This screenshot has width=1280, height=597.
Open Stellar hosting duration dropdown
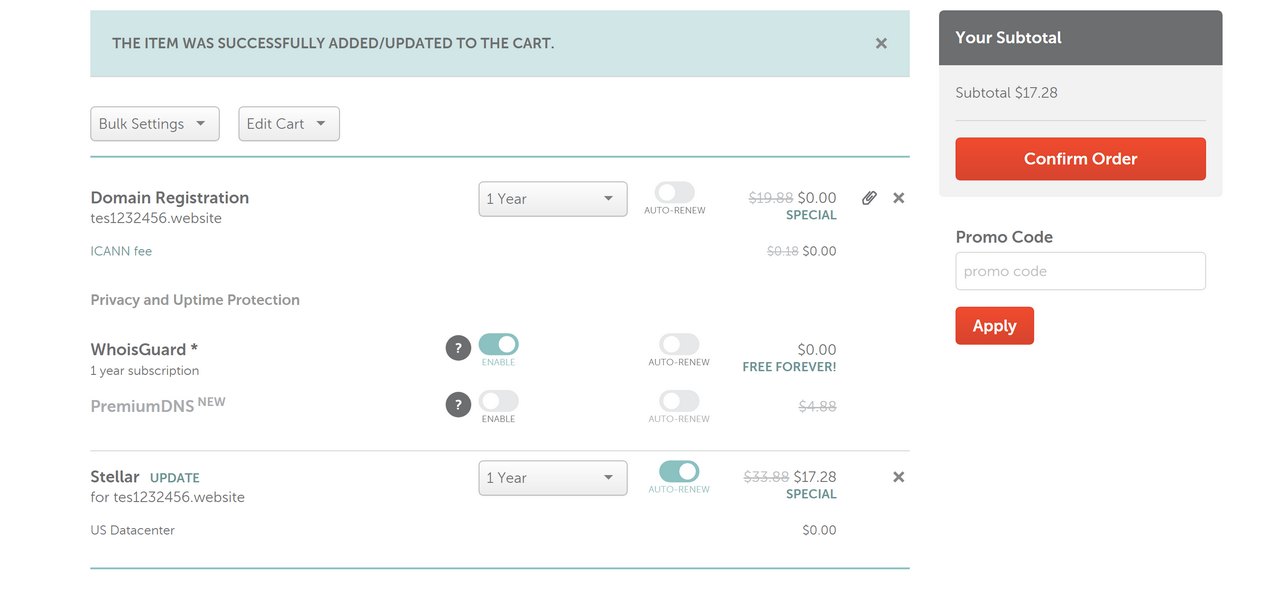click(552, 478)
